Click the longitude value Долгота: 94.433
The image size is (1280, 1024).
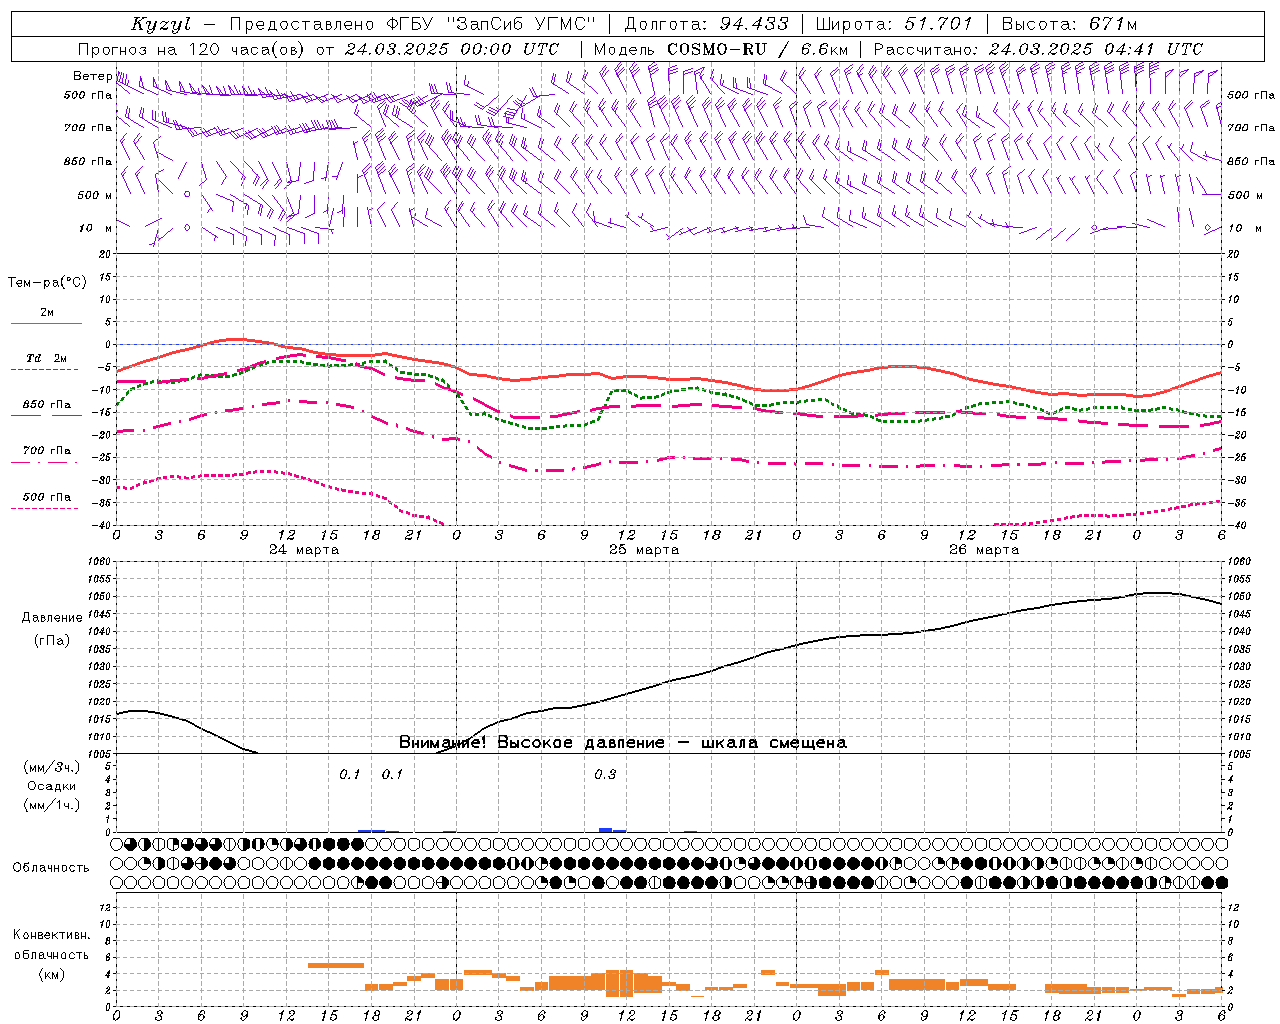pos(706,24)
